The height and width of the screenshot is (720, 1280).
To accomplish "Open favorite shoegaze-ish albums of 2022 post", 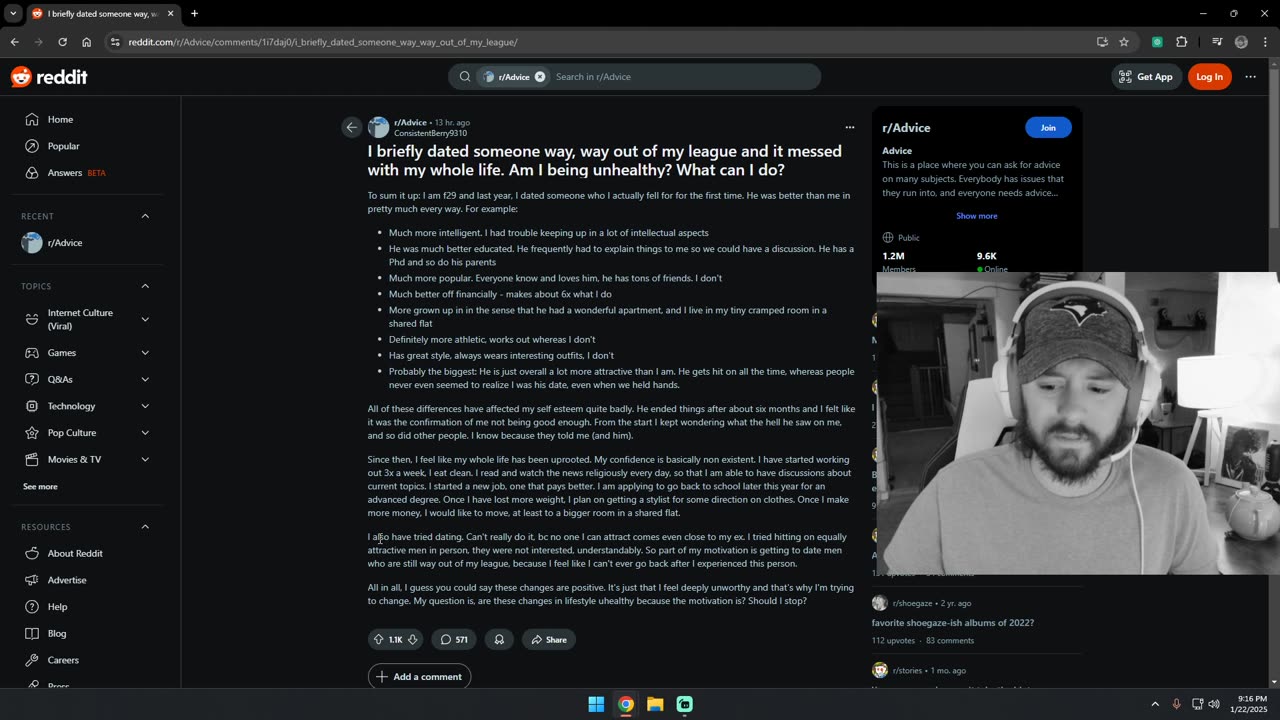I will click(x=953, y=623).
